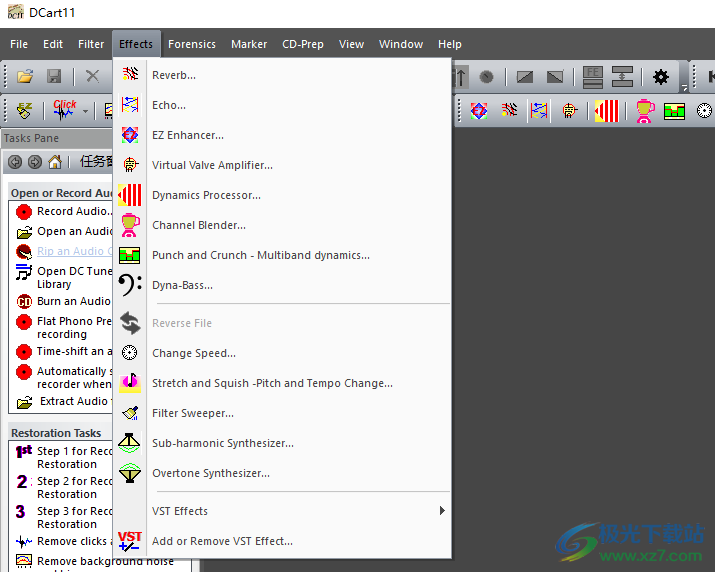Select Change Speed clock icon

coord(130,353)
